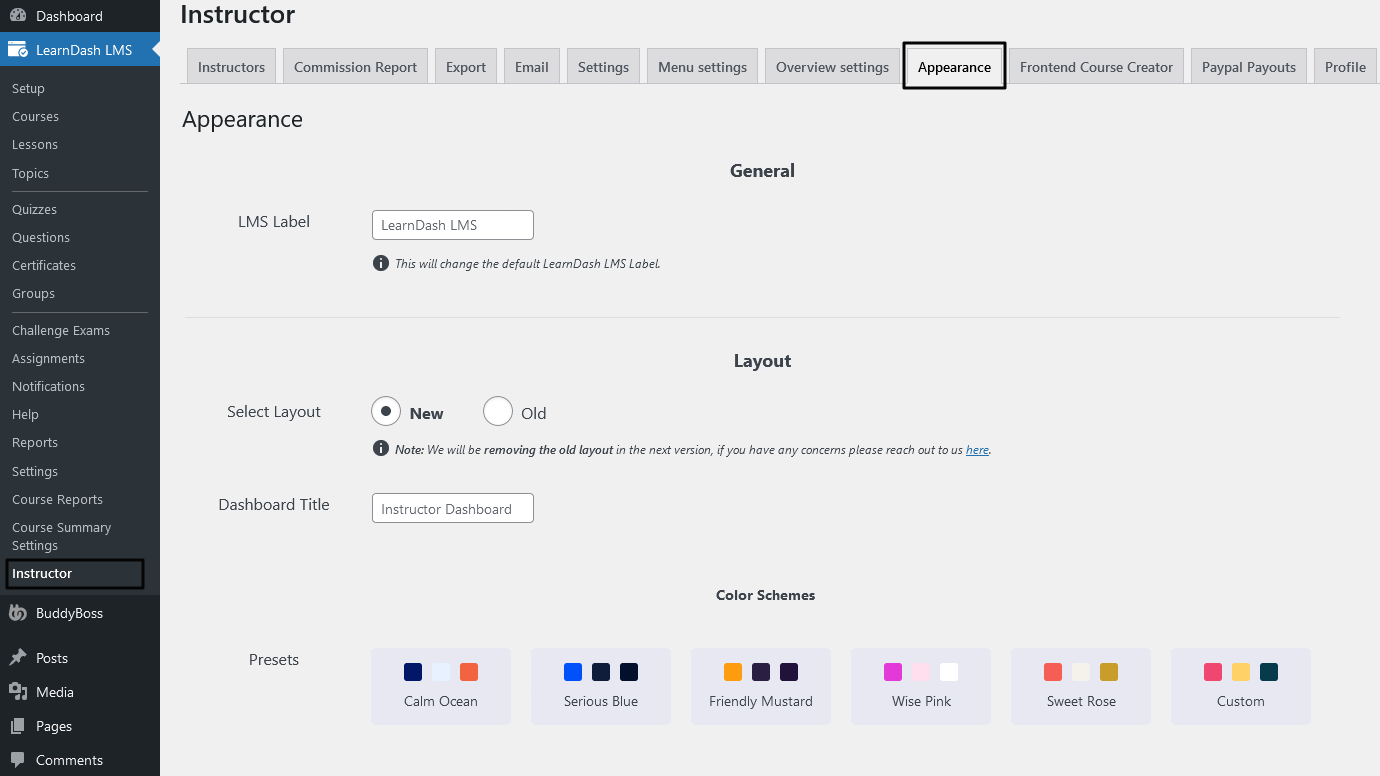This screenshot has height=776, width=1380.
Task: Switch to the Paypal Payouts tab
Action: point(1249,66)
